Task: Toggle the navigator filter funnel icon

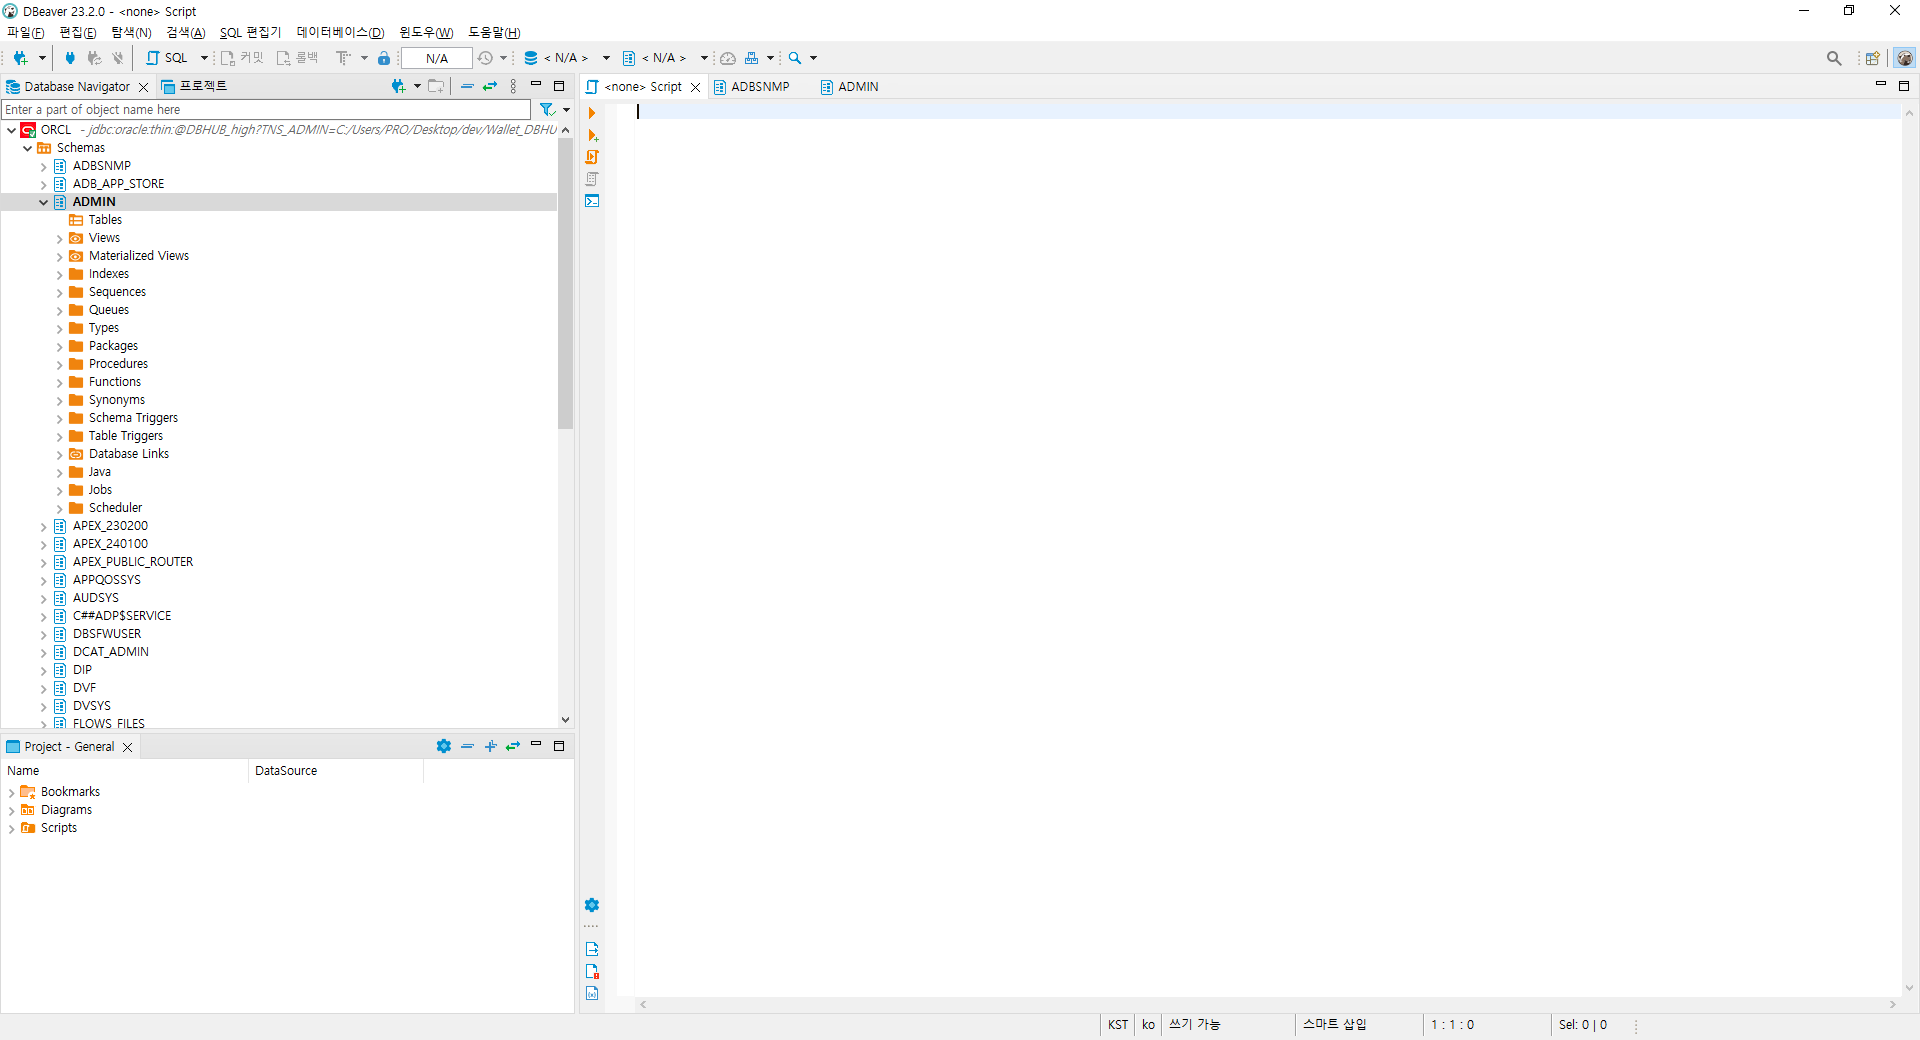Action: point(547,109)
